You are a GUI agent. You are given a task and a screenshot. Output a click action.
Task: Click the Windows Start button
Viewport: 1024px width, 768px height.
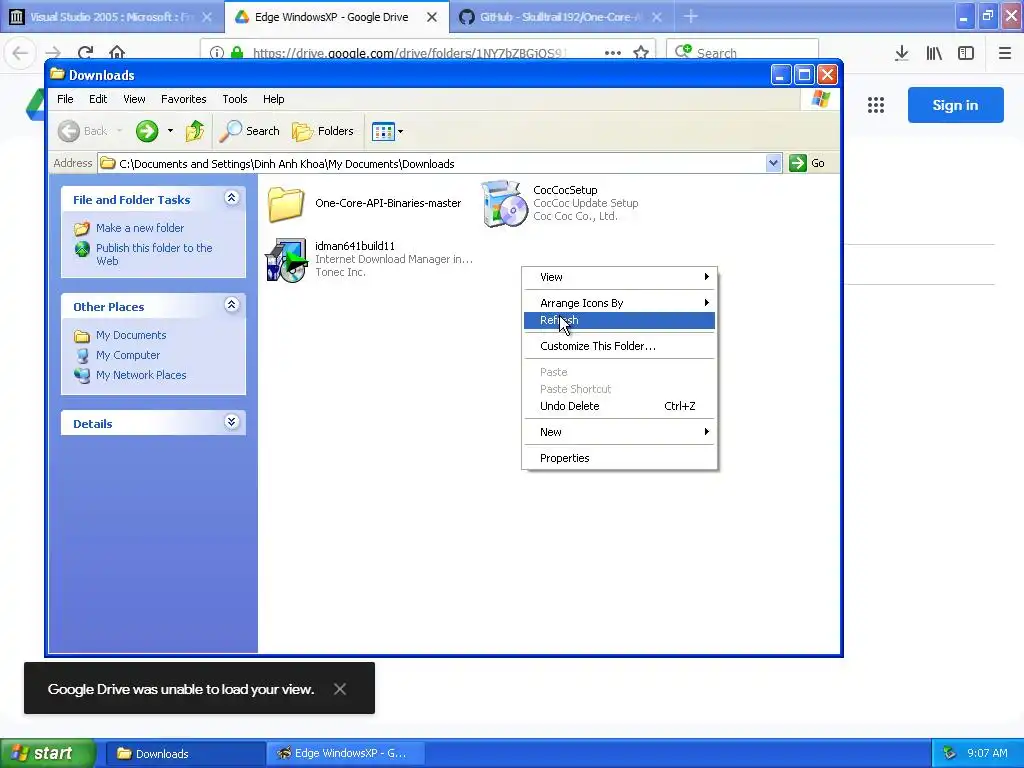48,754
